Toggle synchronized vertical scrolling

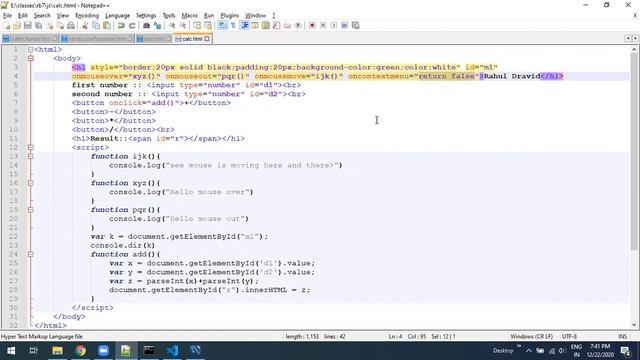197,25
